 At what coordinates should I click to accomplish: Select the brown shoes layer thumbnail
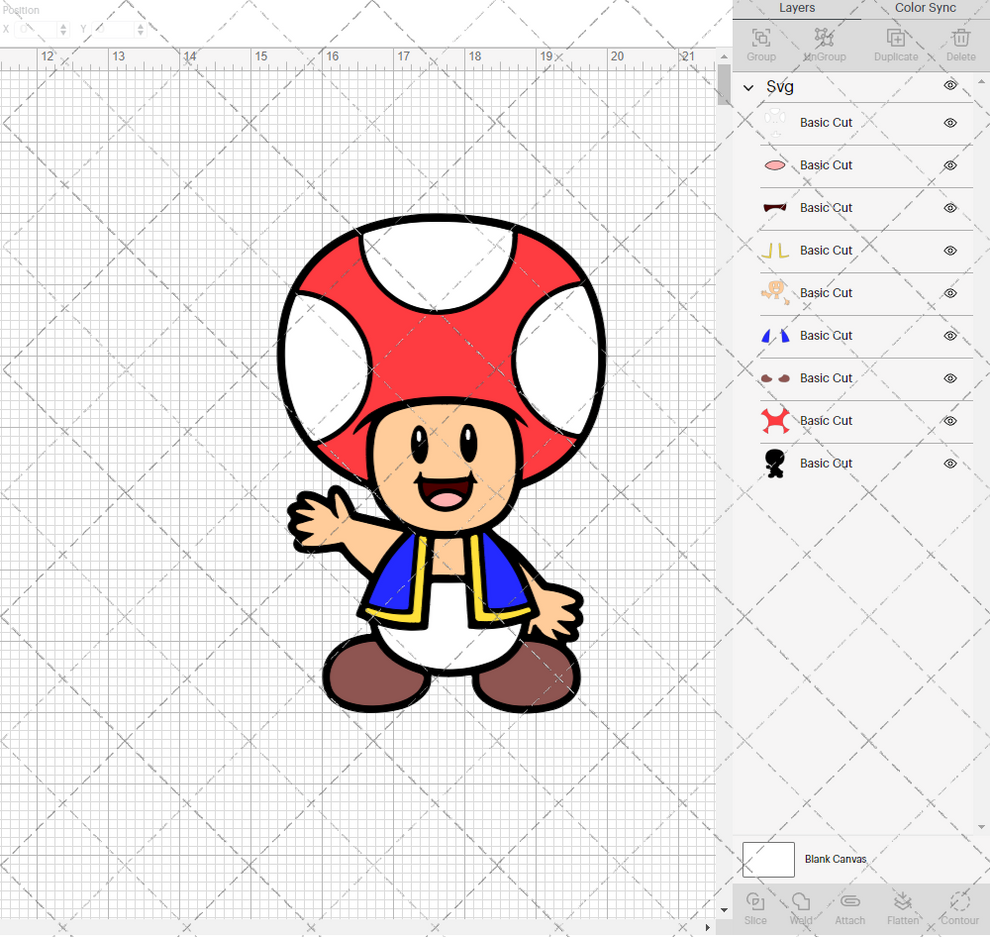pyautogui.click(x=774, y=378)
